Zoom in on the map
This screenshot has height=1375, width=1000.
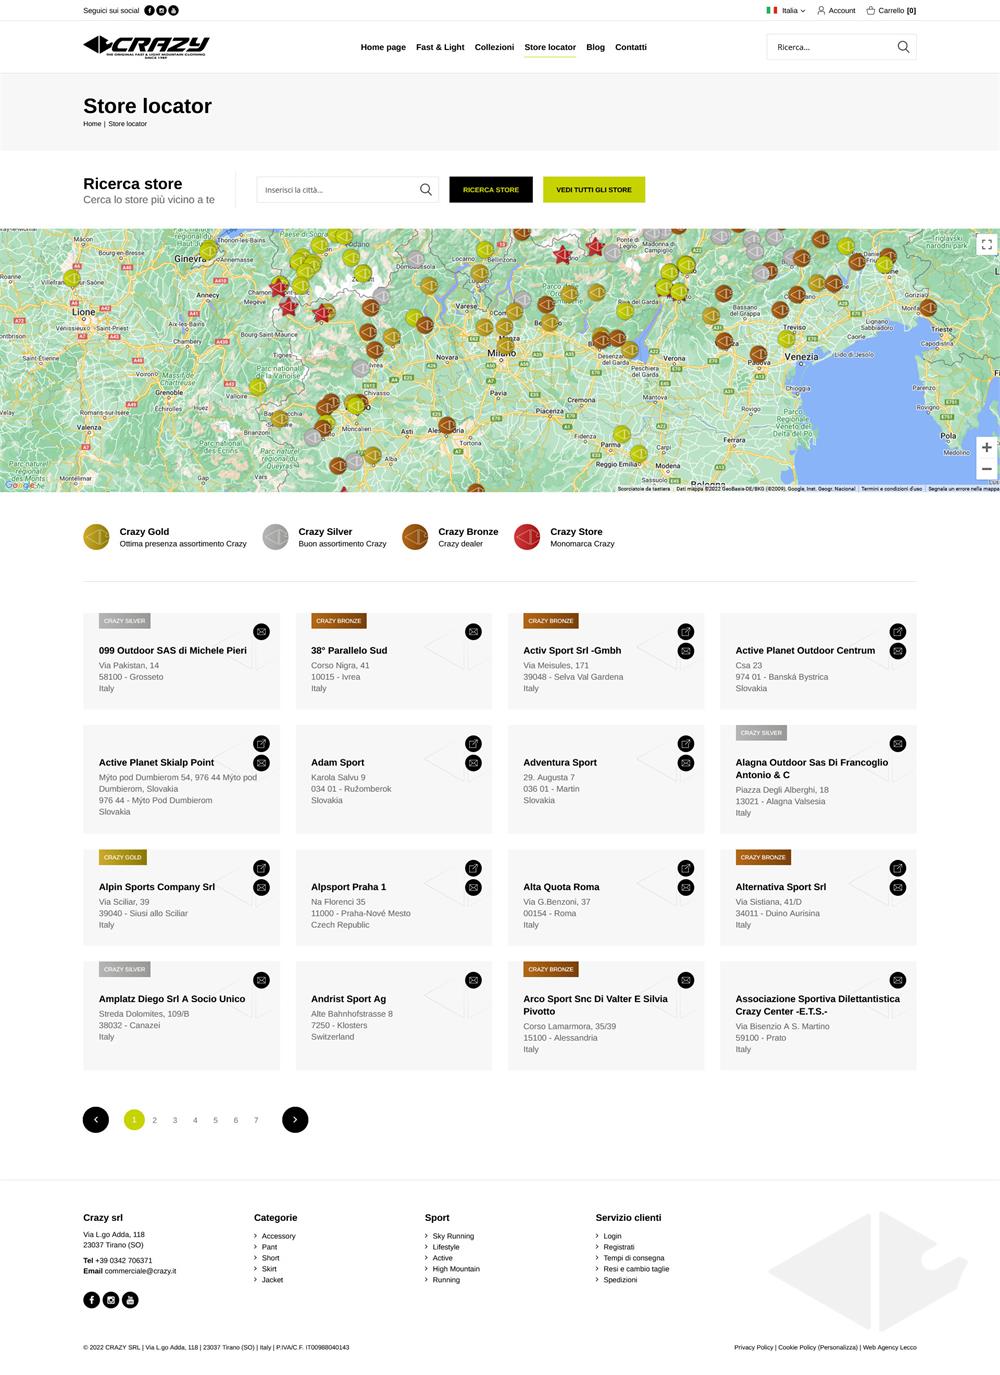point(986,447)
